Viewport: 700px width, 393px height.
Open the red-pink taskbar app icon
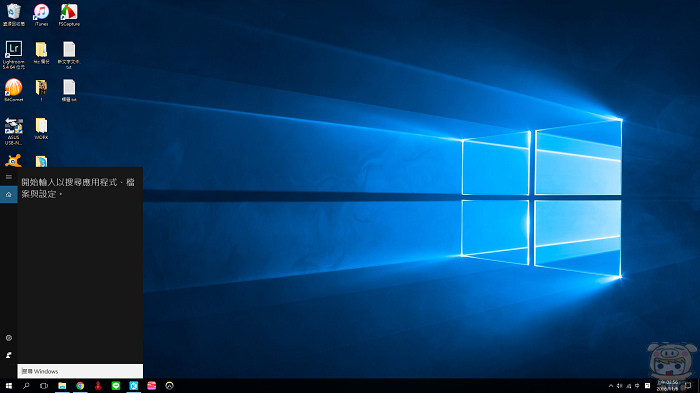tap(151, 385)
